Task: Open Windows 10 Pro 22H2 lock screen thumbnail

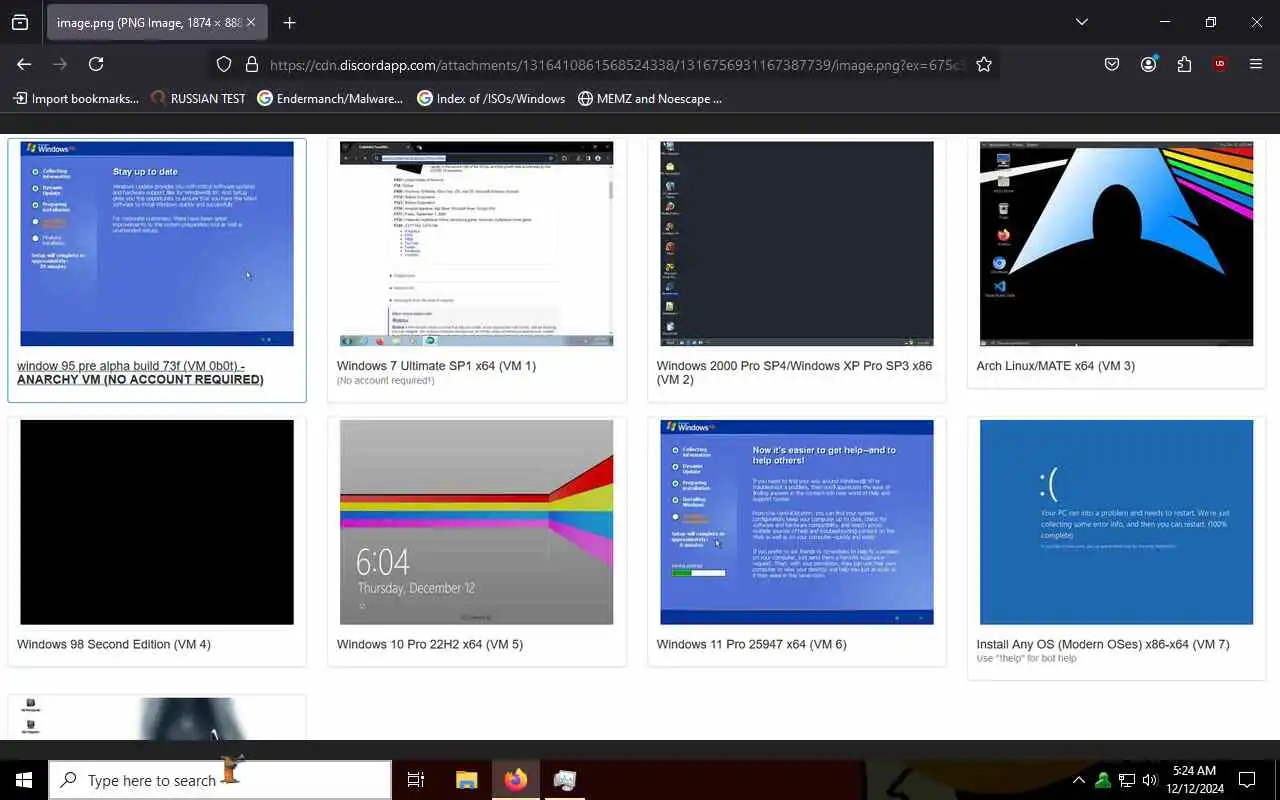Action: [476, 522]
